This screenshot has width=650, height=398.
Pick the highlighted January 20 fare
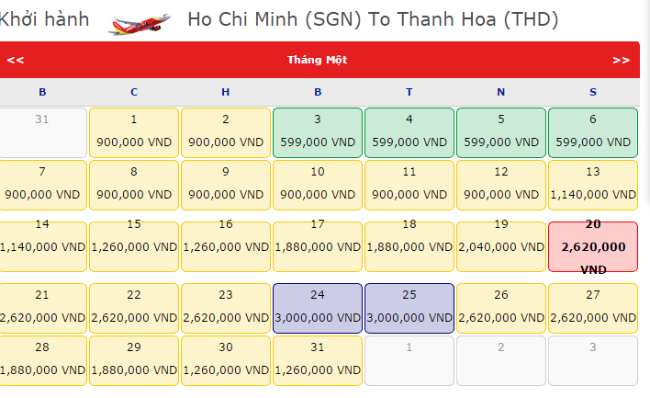click(x=593, y=247)
